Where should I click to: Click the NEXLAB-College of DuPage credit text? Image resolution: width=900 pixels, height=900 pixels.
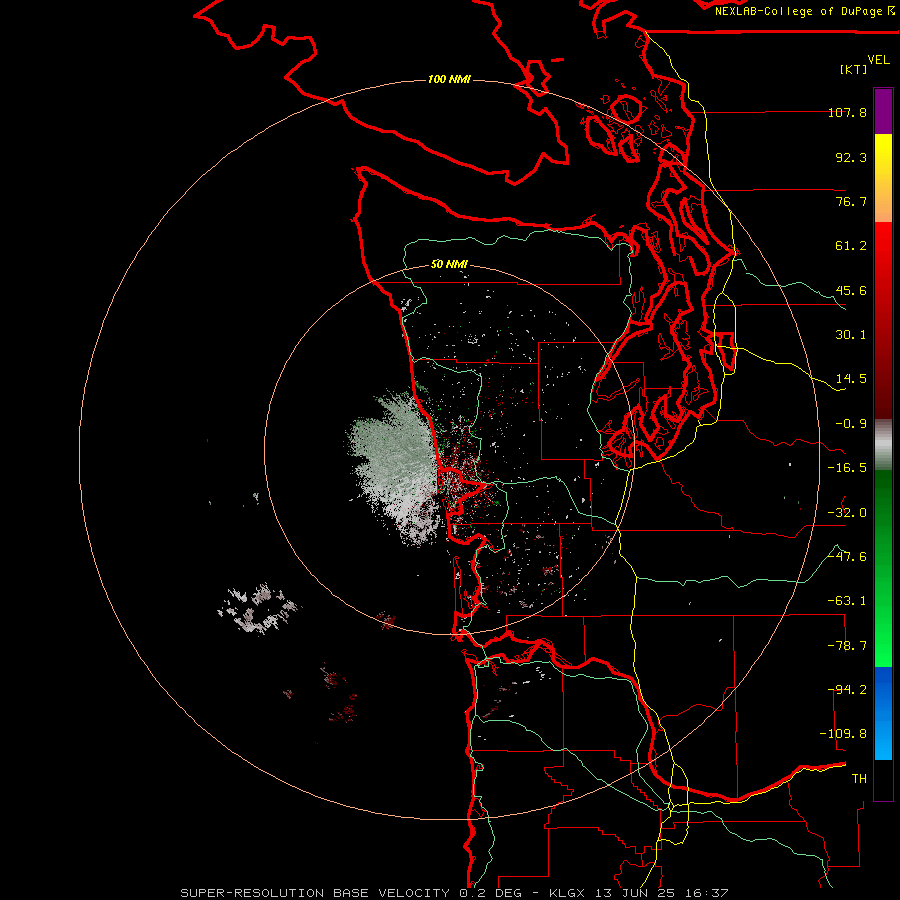point(804,11)
